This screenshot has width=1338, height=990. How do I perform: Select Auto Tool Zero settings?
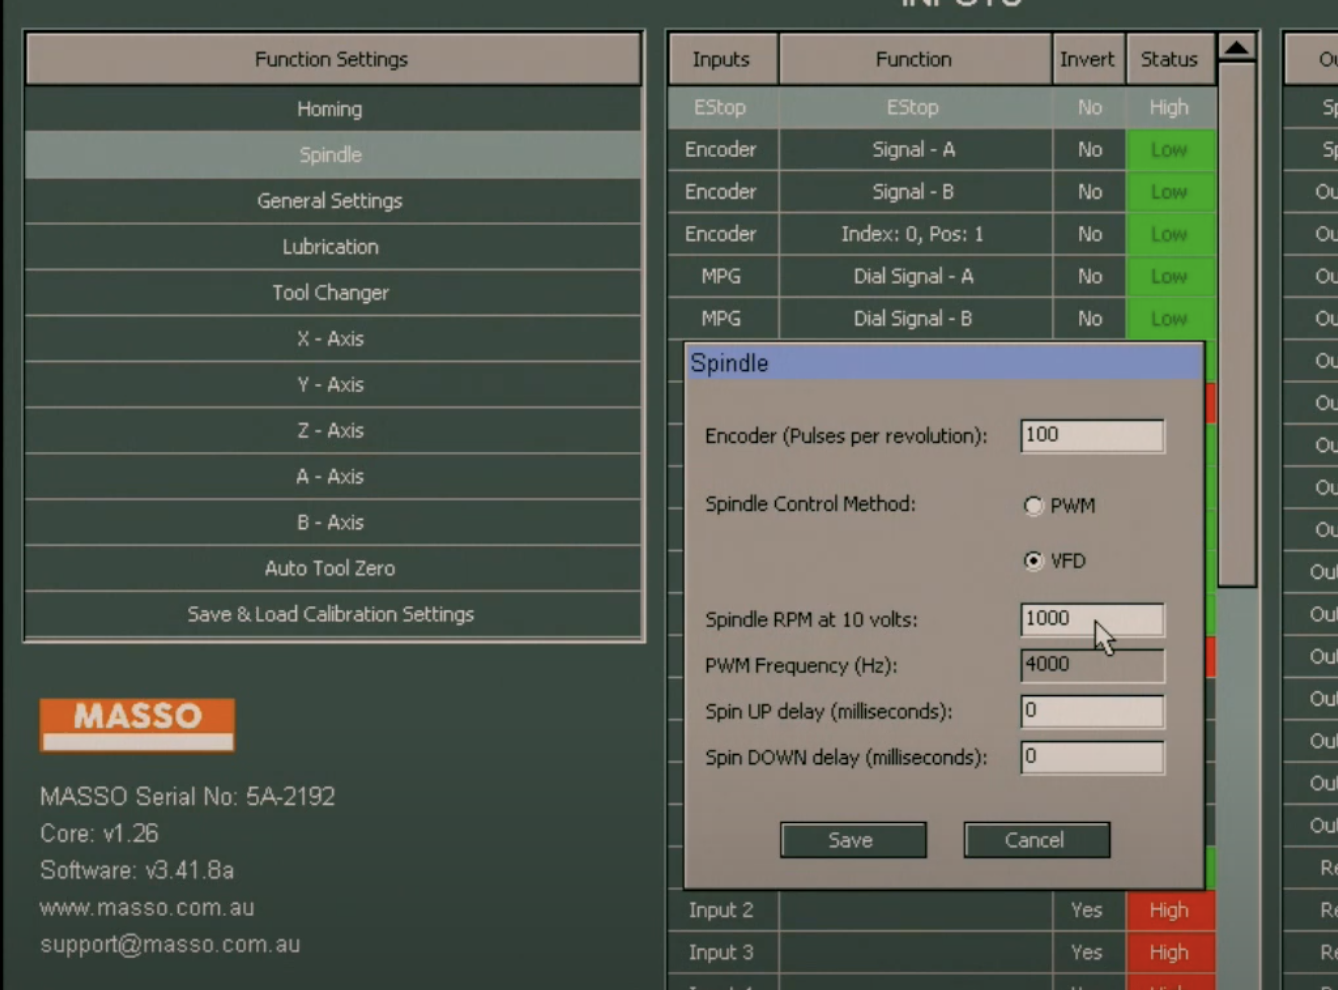click(330, 568)
